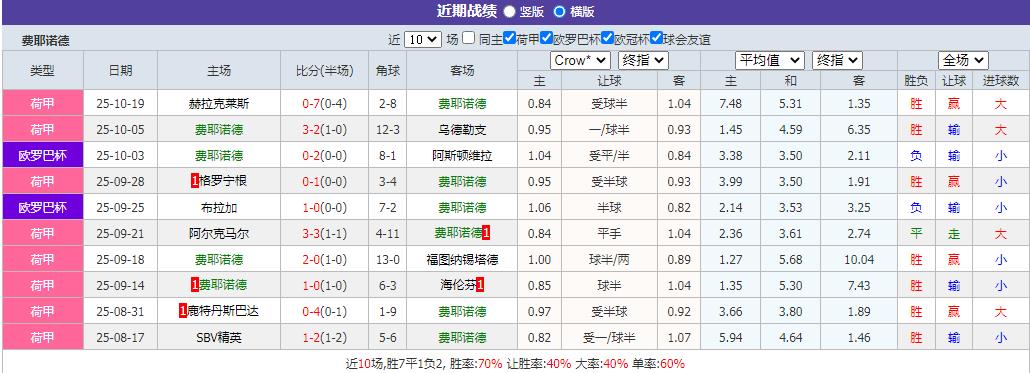This screenshot has height=373, width=1030.
Task: Click the 乌德勒支 team link
Action: click(462, 129)
